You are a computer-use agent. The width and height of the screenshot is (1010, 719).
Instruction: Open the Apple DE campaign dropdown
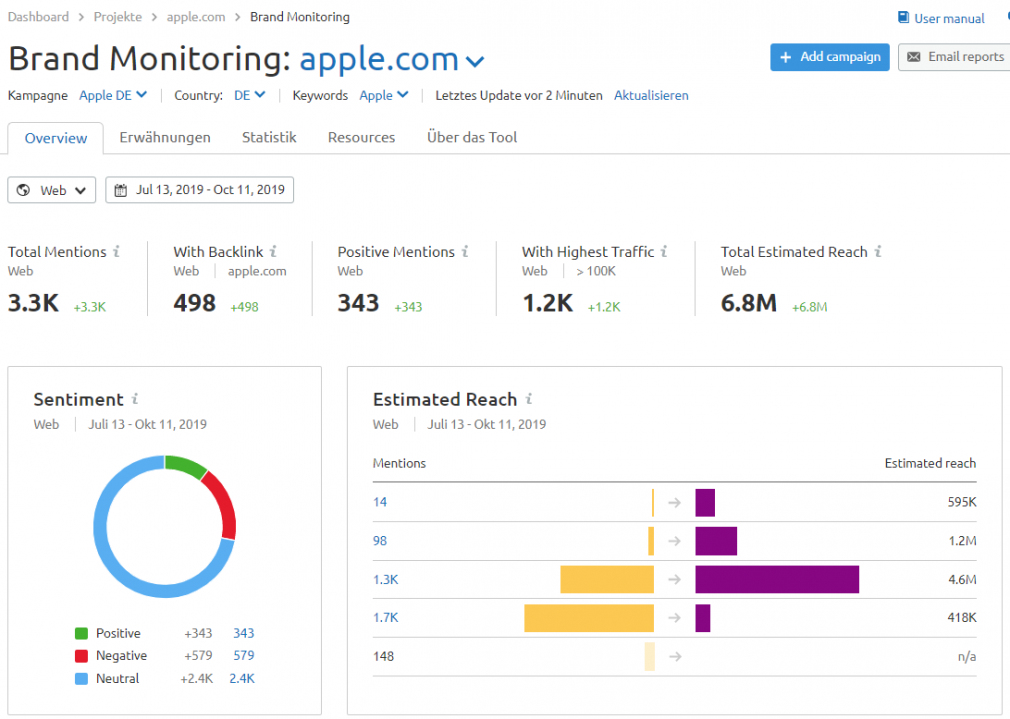[113, 95]
